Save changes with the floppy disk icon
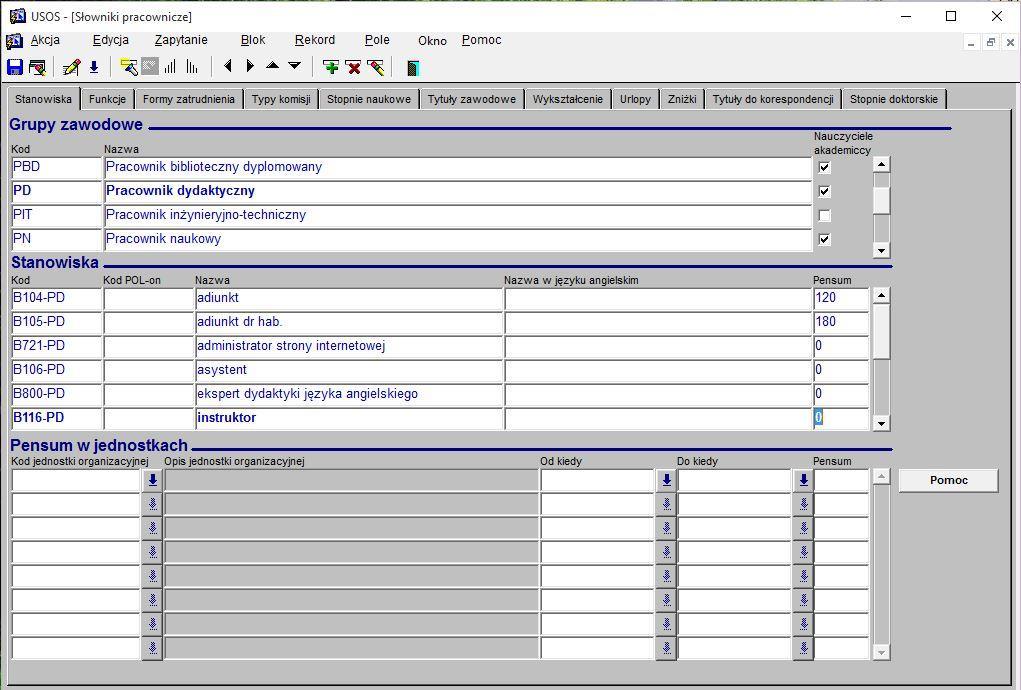Screen dimensions: 1021x690 point(14,67)
